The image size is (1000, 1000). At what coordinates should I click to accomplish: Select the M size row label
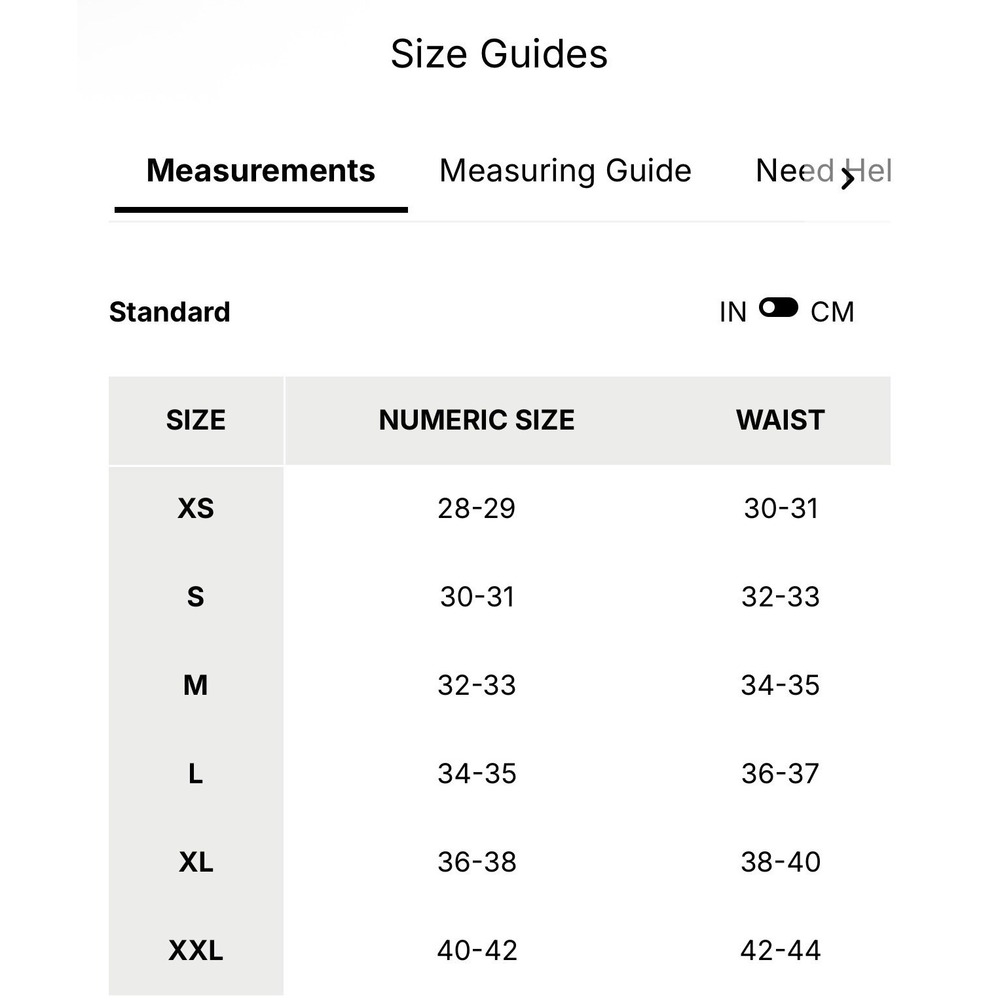(x=196, y=686)
